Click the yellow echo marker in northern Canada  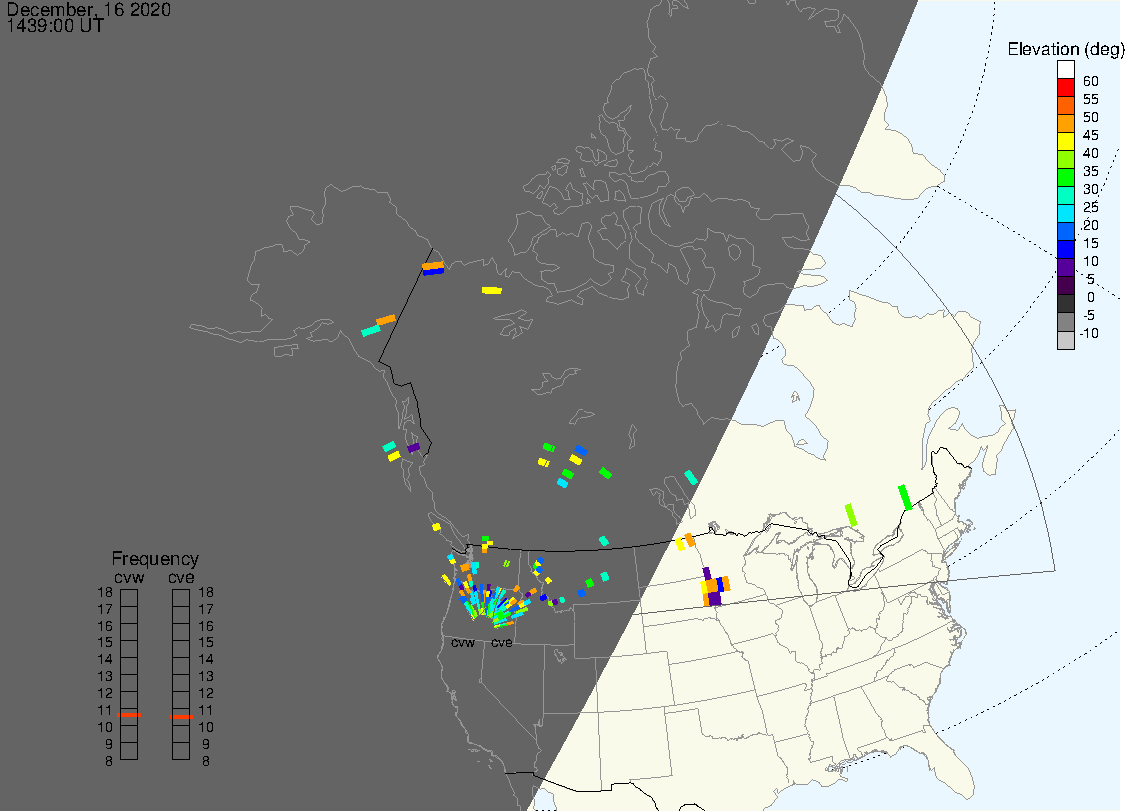pyautogui.click(x=492, y=291)
